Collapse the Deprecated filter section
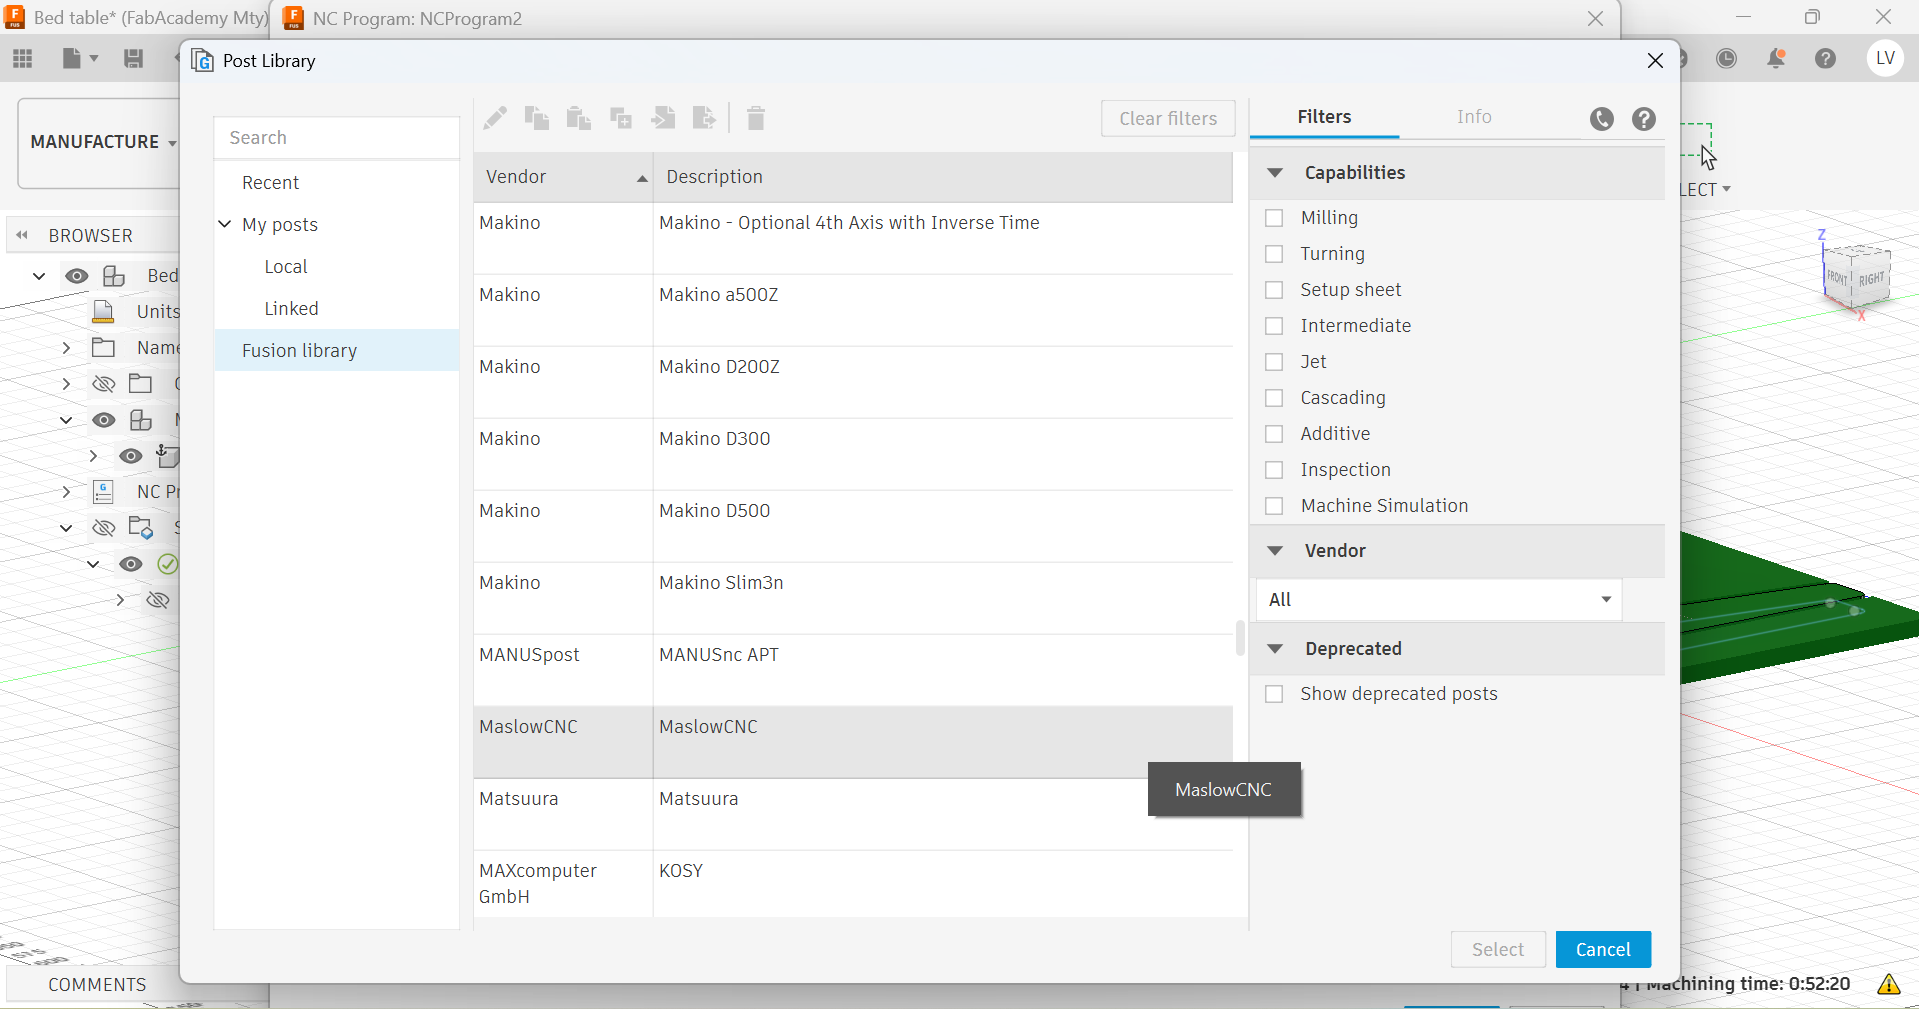 [1275, 649]
